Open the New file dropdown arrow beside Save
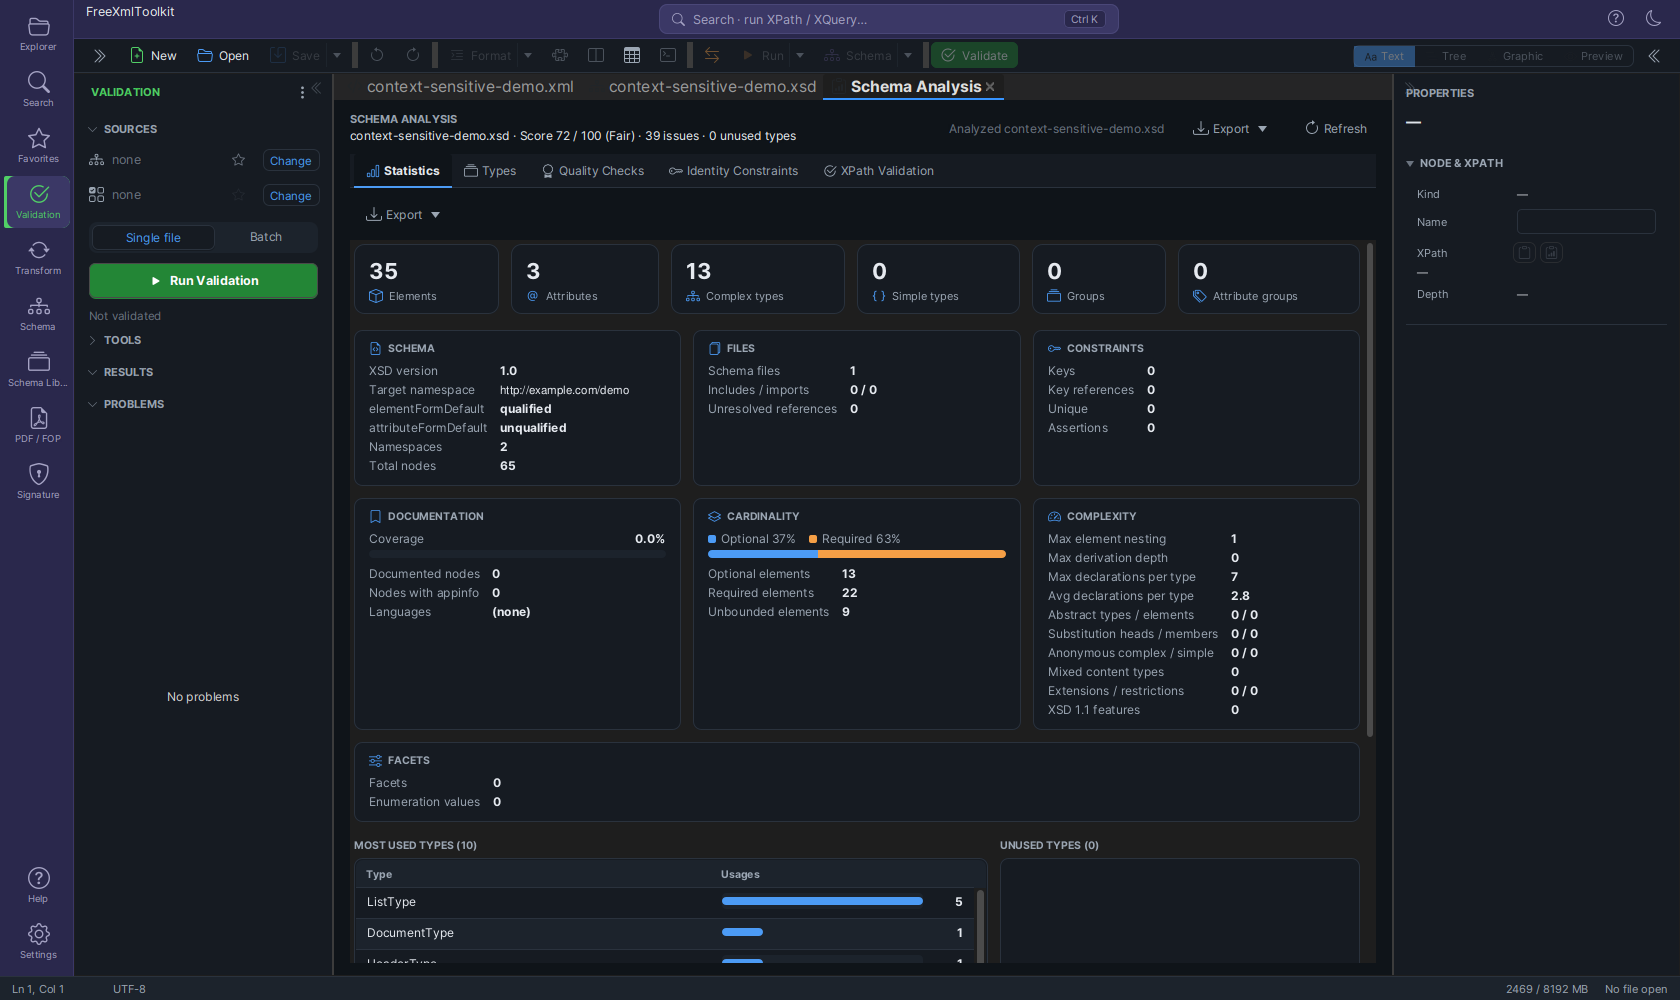Screen dimensions: 1680x1003 [337, 56]
